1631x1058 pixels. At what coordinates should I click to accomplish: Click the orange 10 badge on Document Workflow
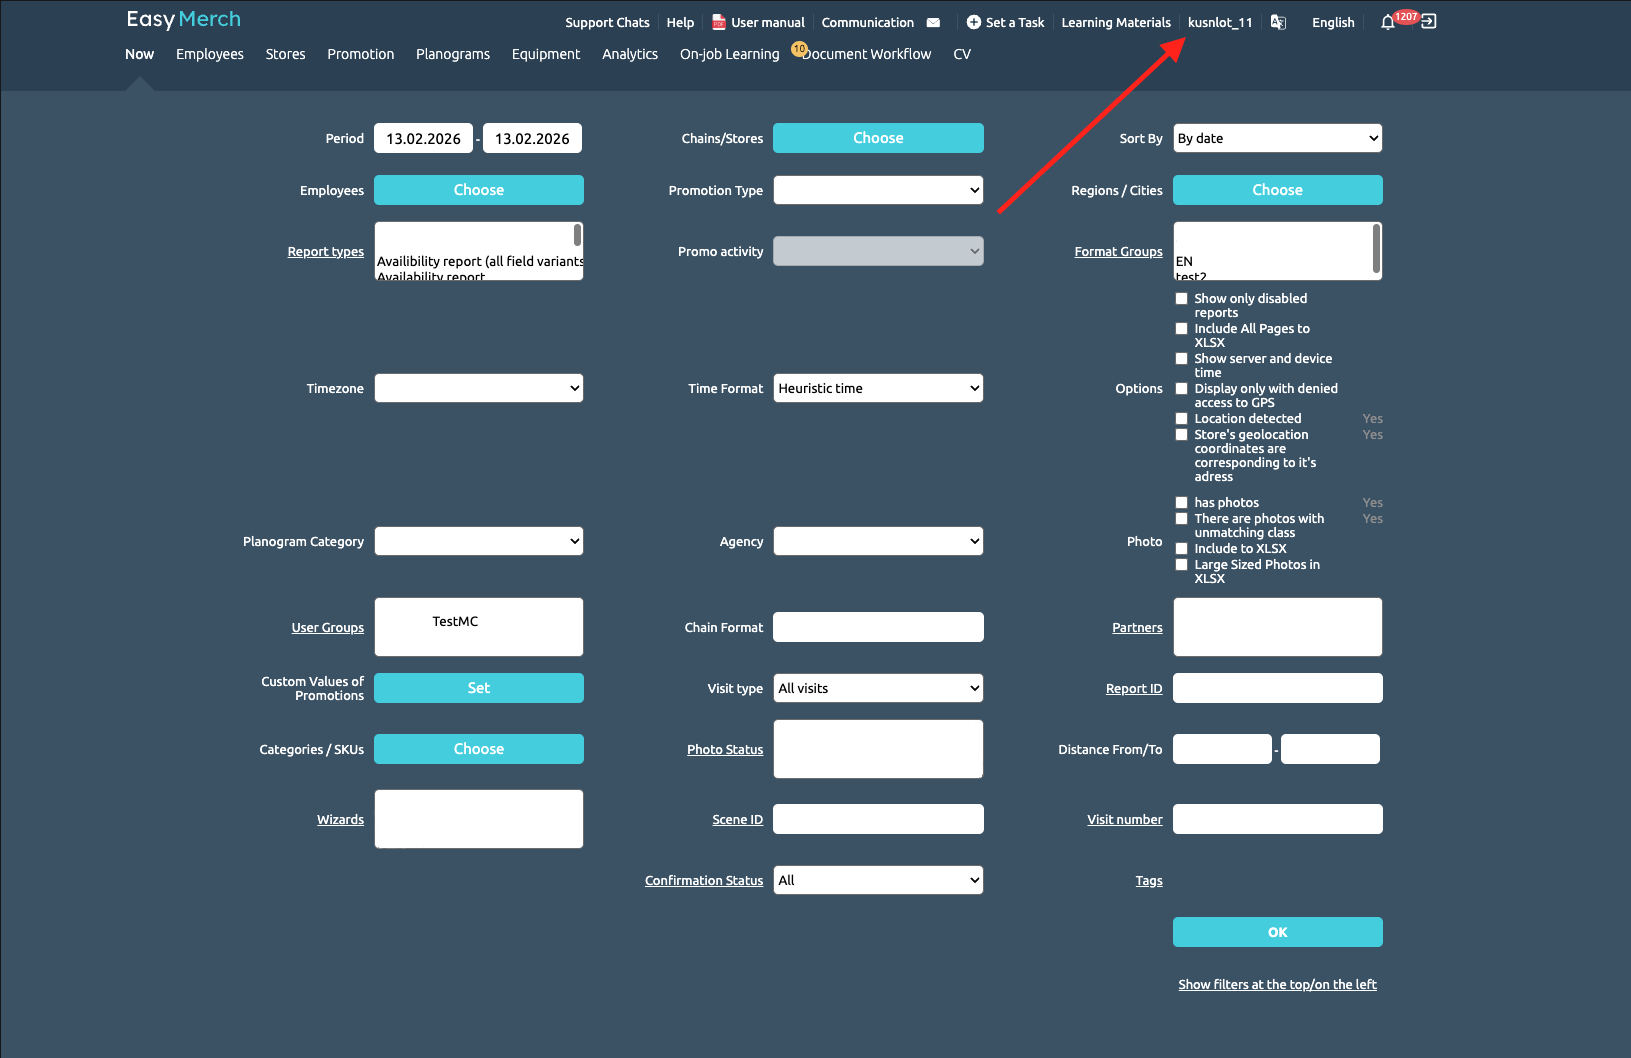point(799,48)
